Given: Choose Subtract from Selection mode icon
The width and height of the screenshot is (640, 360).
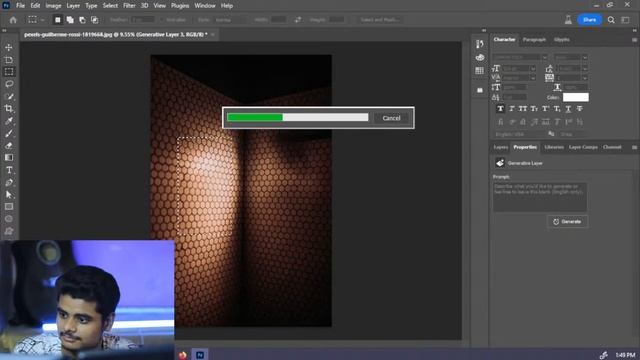Looking at the screenshot, I should pos(82,20).
